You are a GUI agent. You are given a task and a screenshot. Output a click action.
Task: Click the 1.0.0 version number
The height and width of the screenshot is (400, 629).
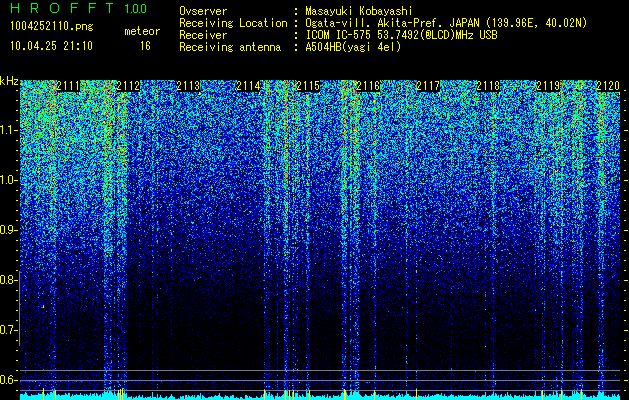pos(136,8)
